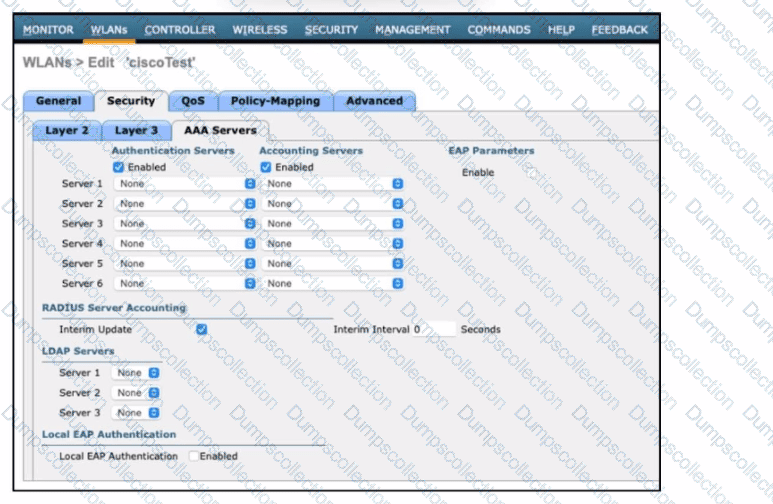Enable Local EAP Authentication checkbox
773x504 pixels.
(x=195, y=456)
